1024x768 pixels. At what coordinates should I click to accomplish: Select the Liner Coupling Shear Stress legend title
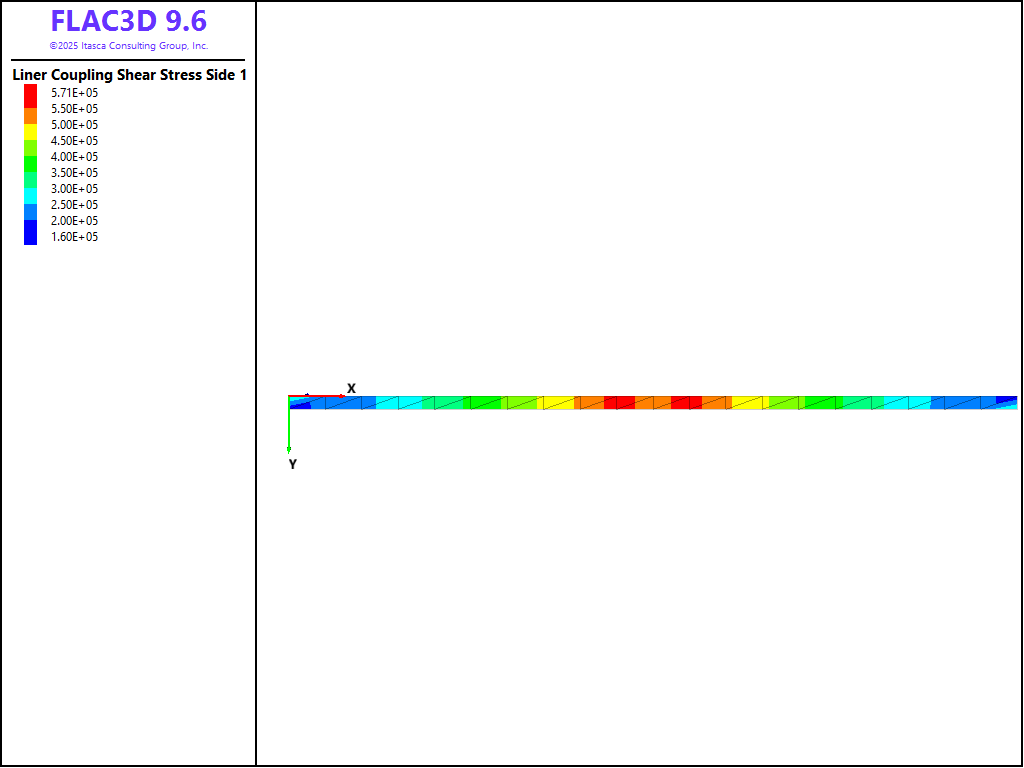(x=129, y=75)
